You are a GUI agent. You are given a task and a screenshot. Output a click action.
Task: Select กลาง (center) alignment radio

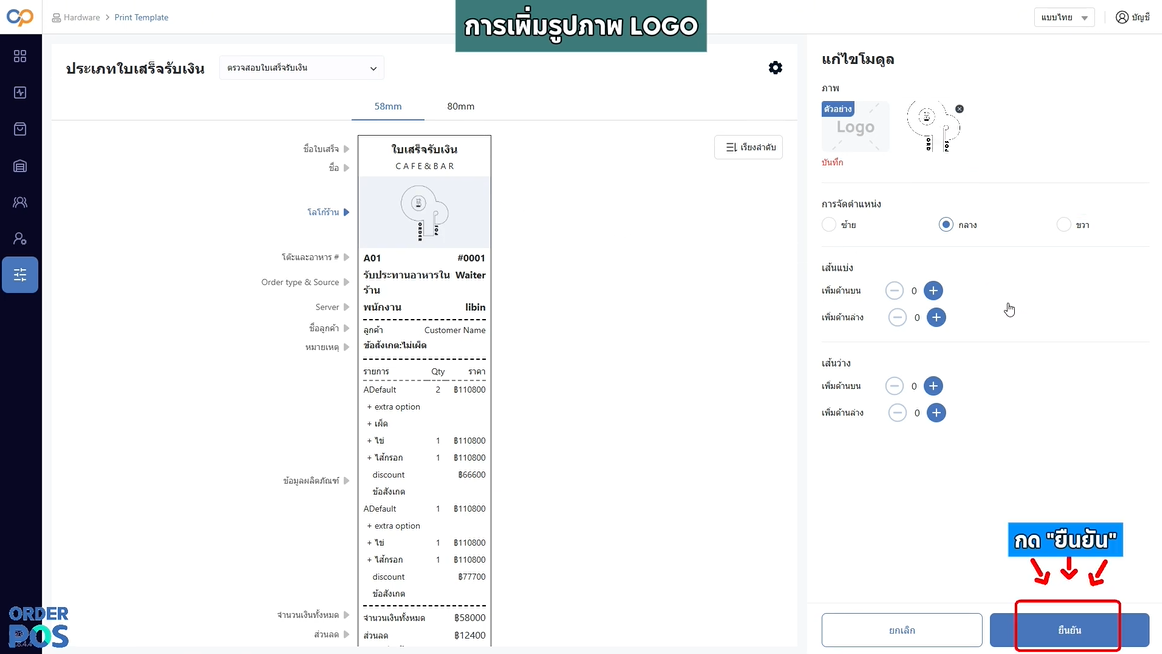pyautogui.click(x=946, y=224)
